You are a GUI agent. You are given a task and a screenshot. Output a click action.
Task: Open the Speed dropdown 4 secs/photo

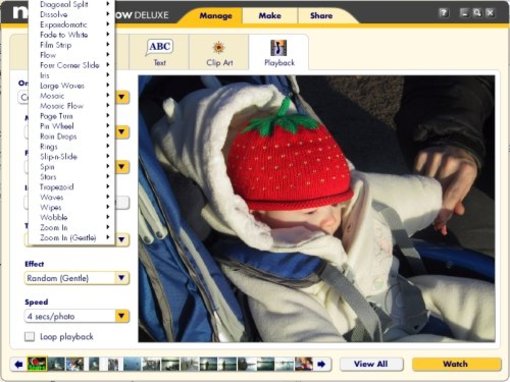click(x=77, y=316)
